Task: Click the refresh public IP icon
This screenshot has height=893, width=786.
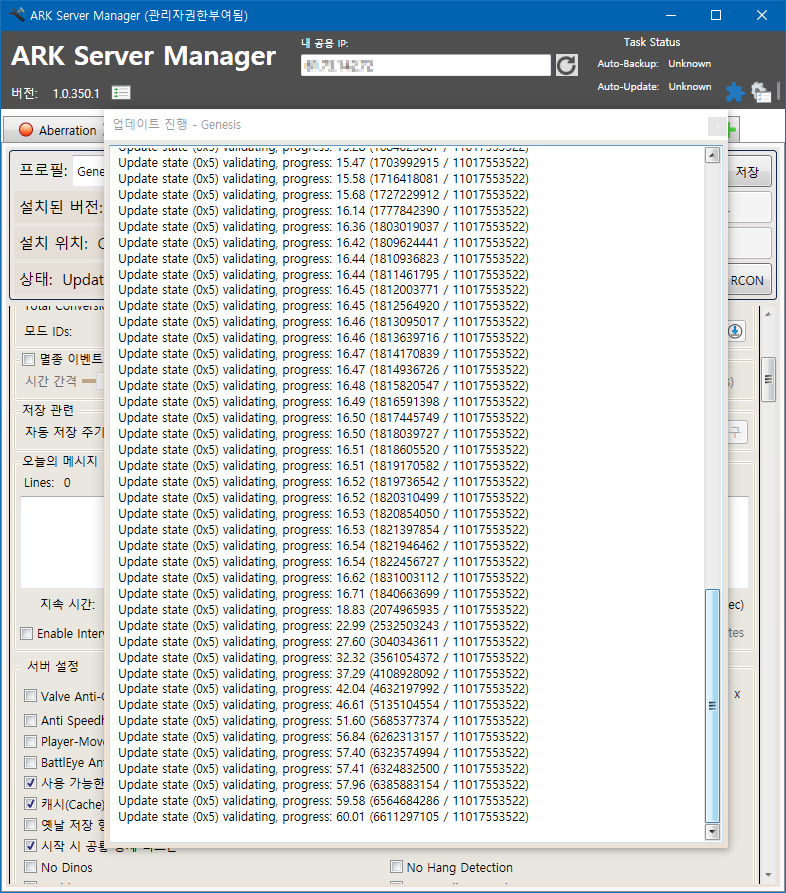Action: tap(566, 65)
